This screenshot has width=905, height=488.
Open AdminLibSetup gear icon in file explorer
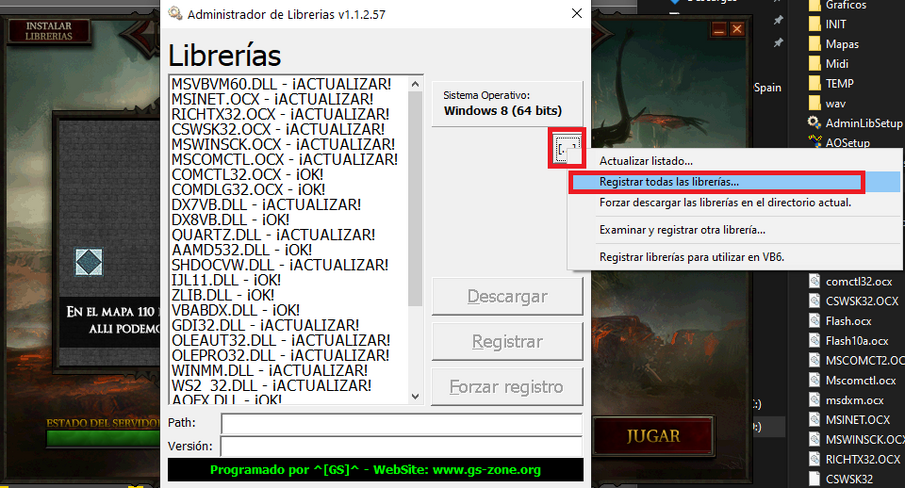click(x=814, y=123)
